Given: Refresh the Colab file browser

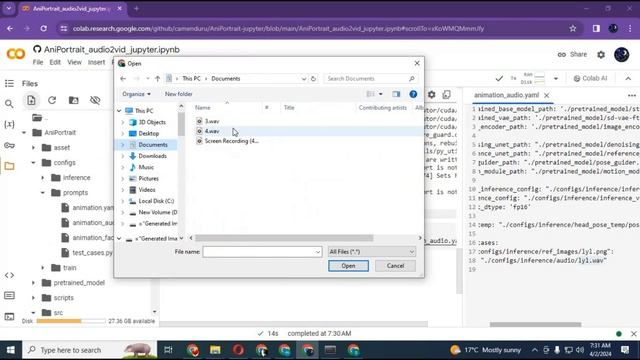Looking at the screenshot, I should point(52,100).
